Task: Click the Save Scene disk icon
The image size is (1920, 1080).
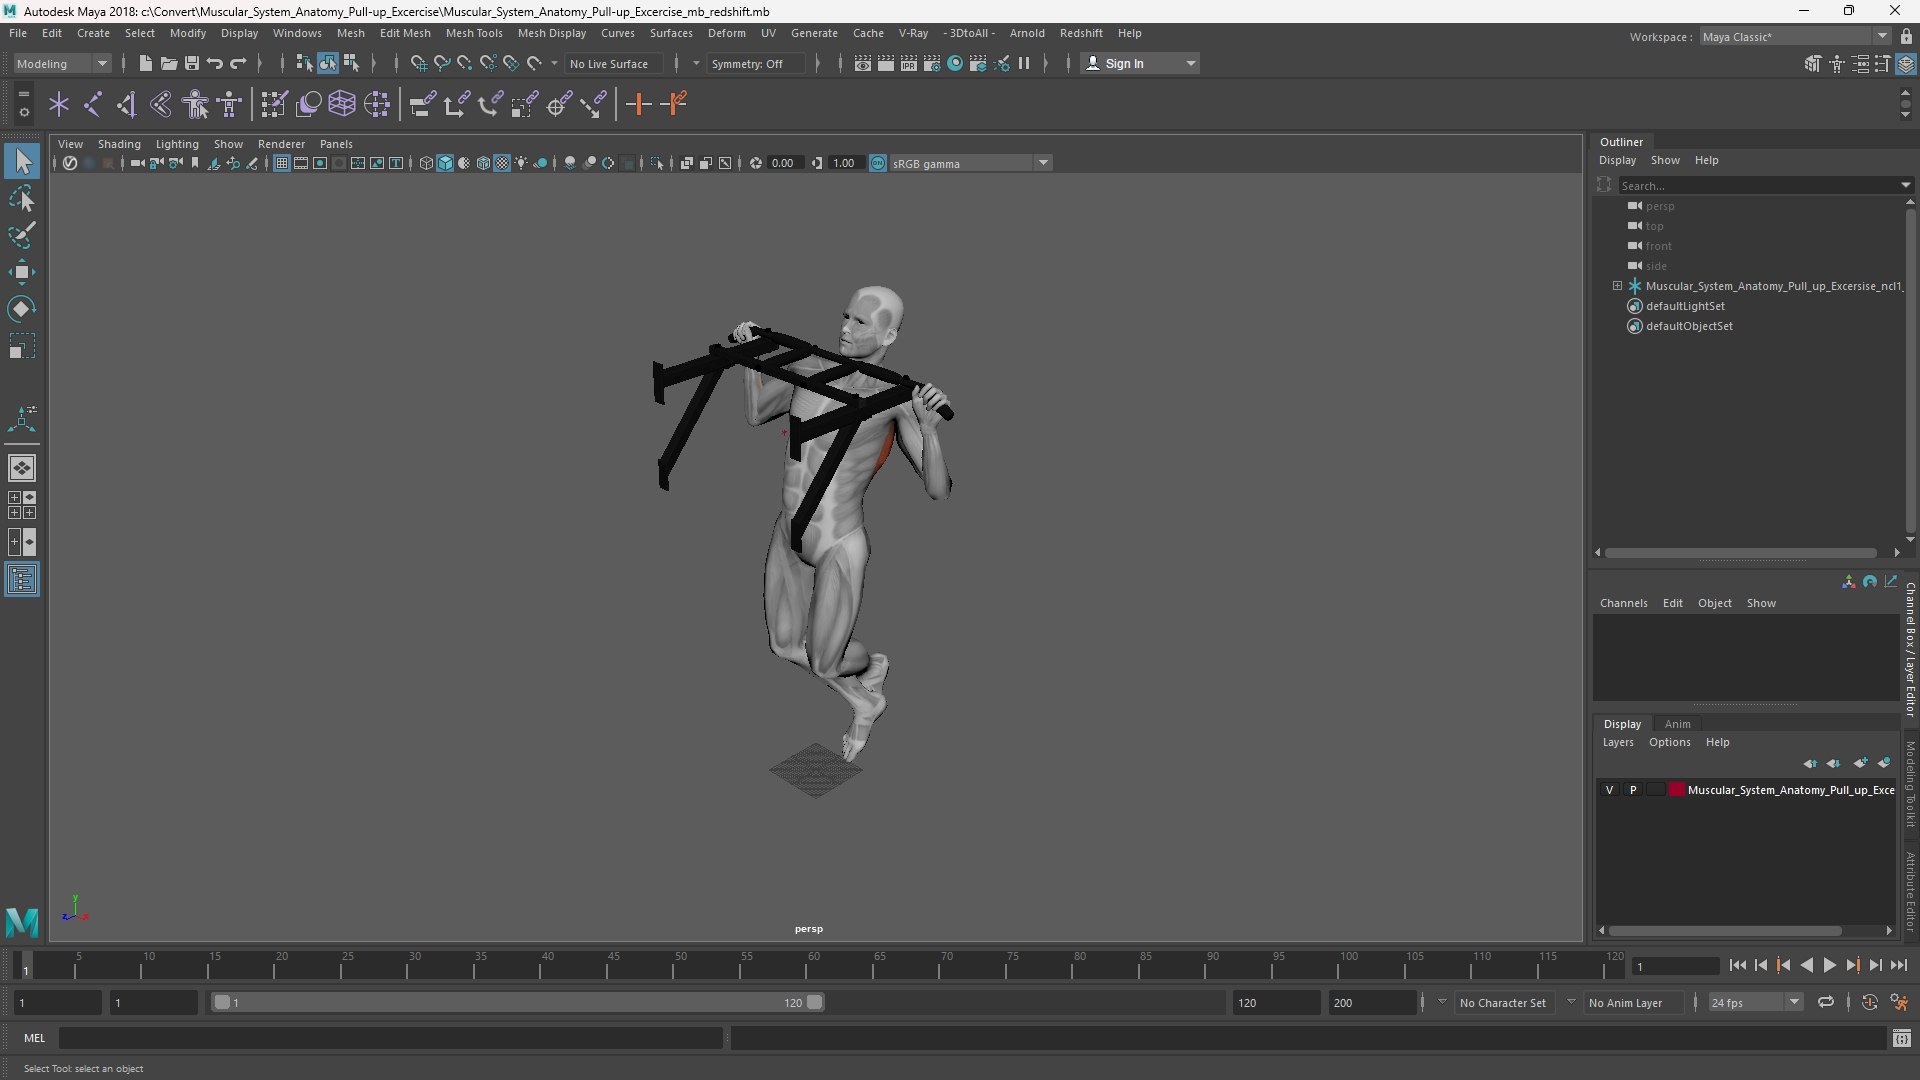Action: point(191,63)
